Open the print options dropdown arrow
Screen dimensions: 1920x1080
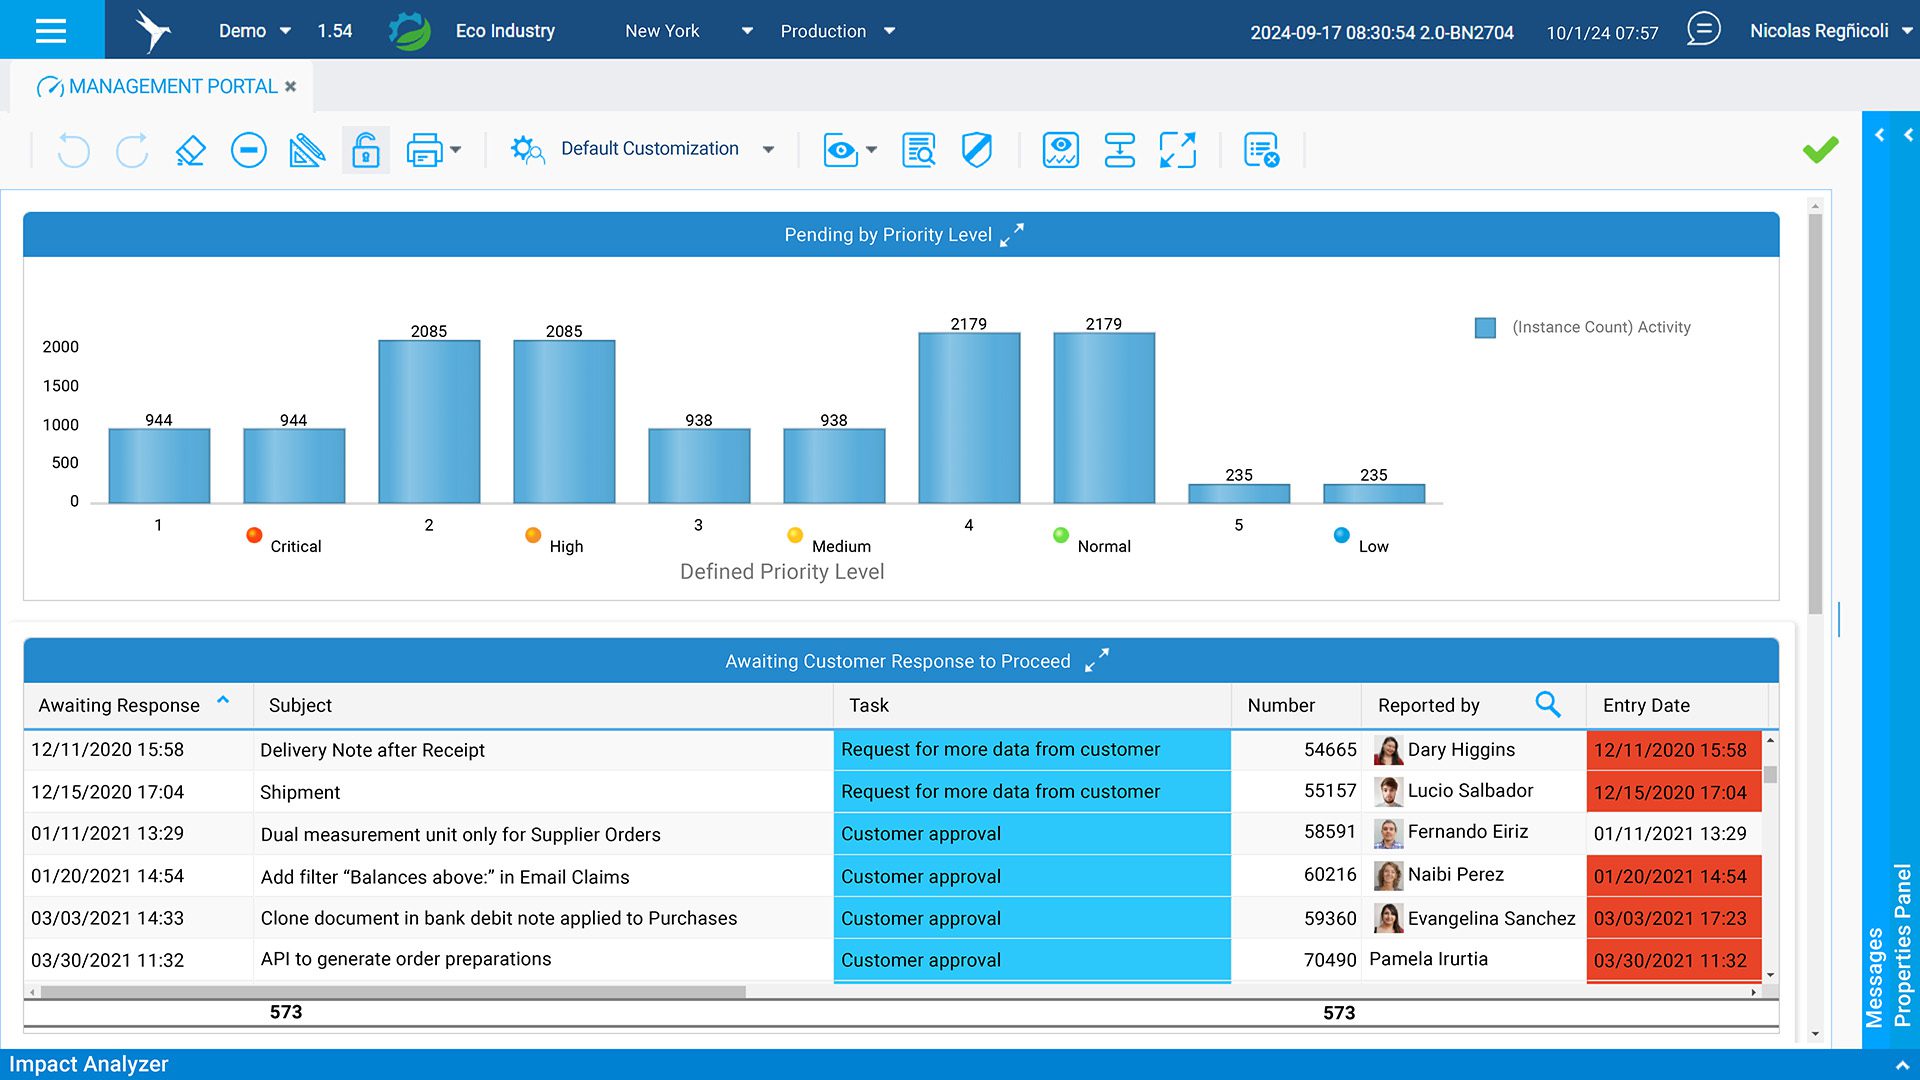click(456, 150)
